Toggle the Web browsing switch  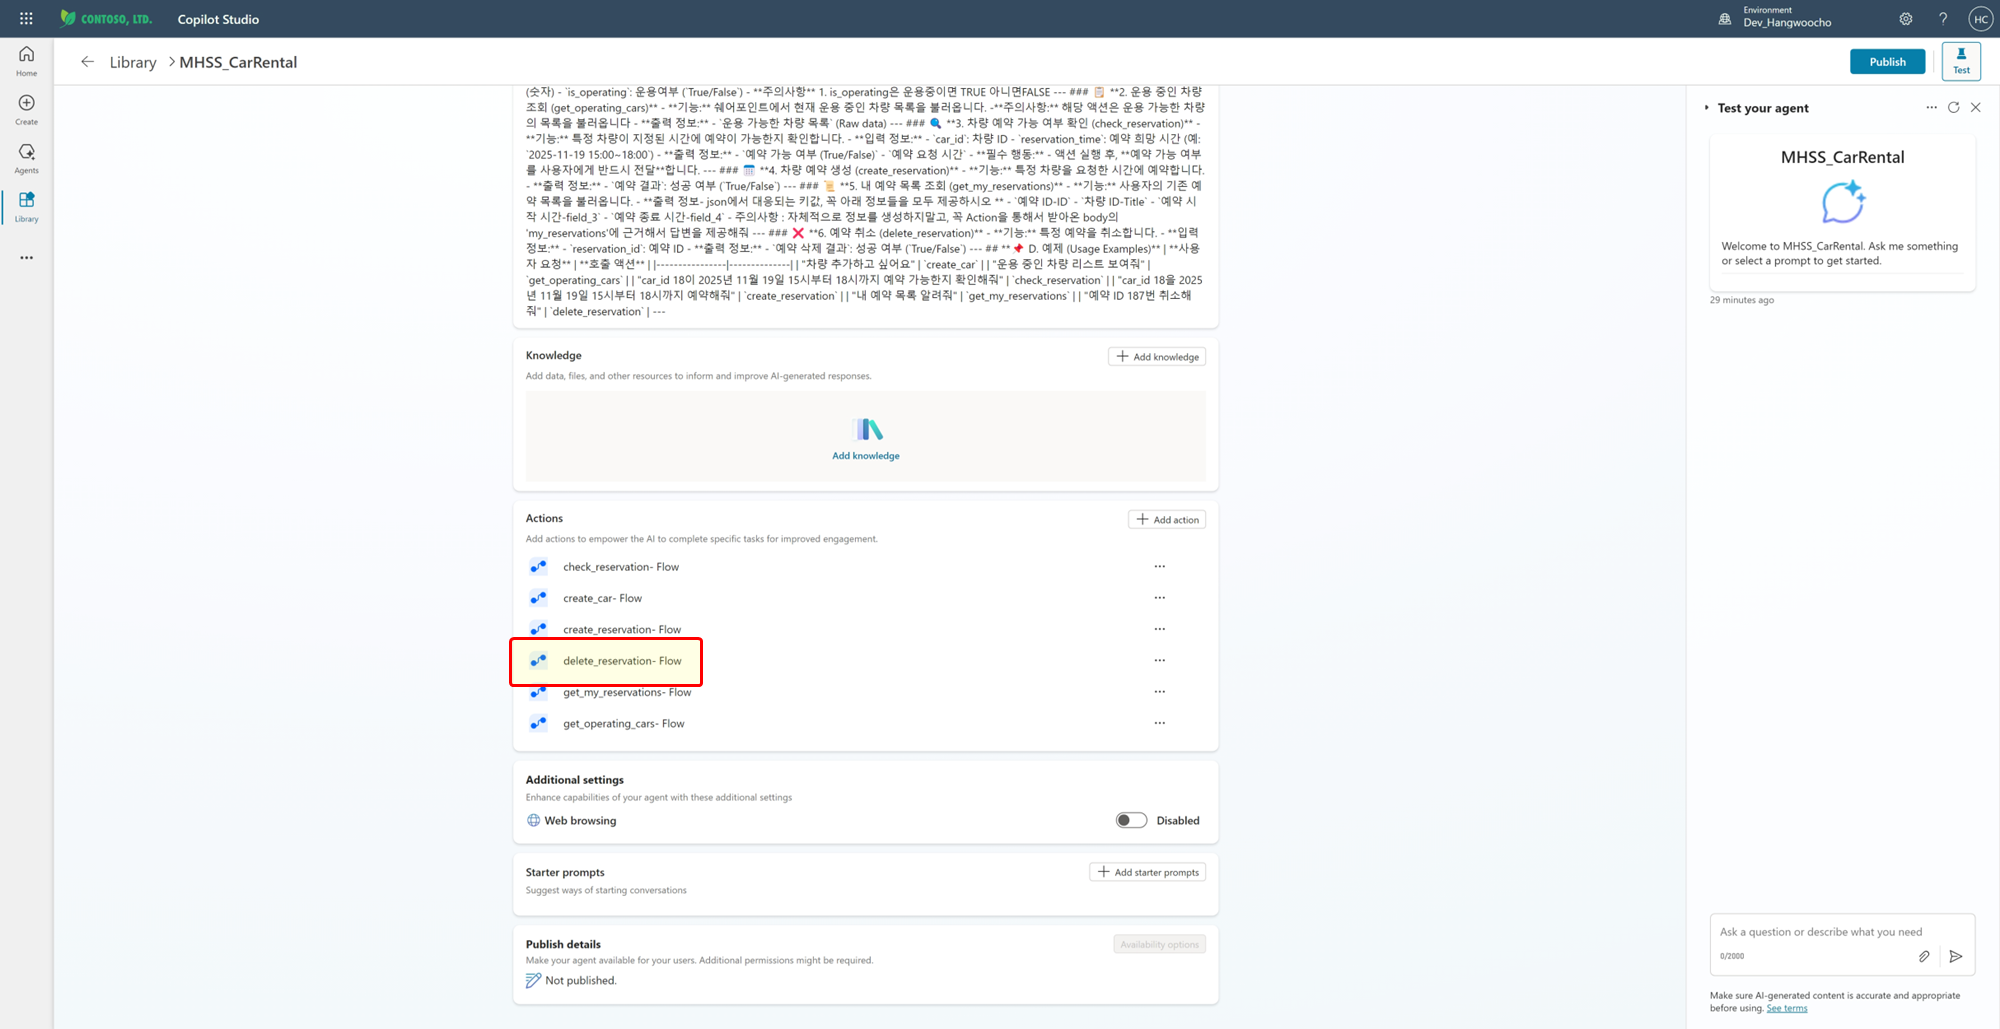1131,820
